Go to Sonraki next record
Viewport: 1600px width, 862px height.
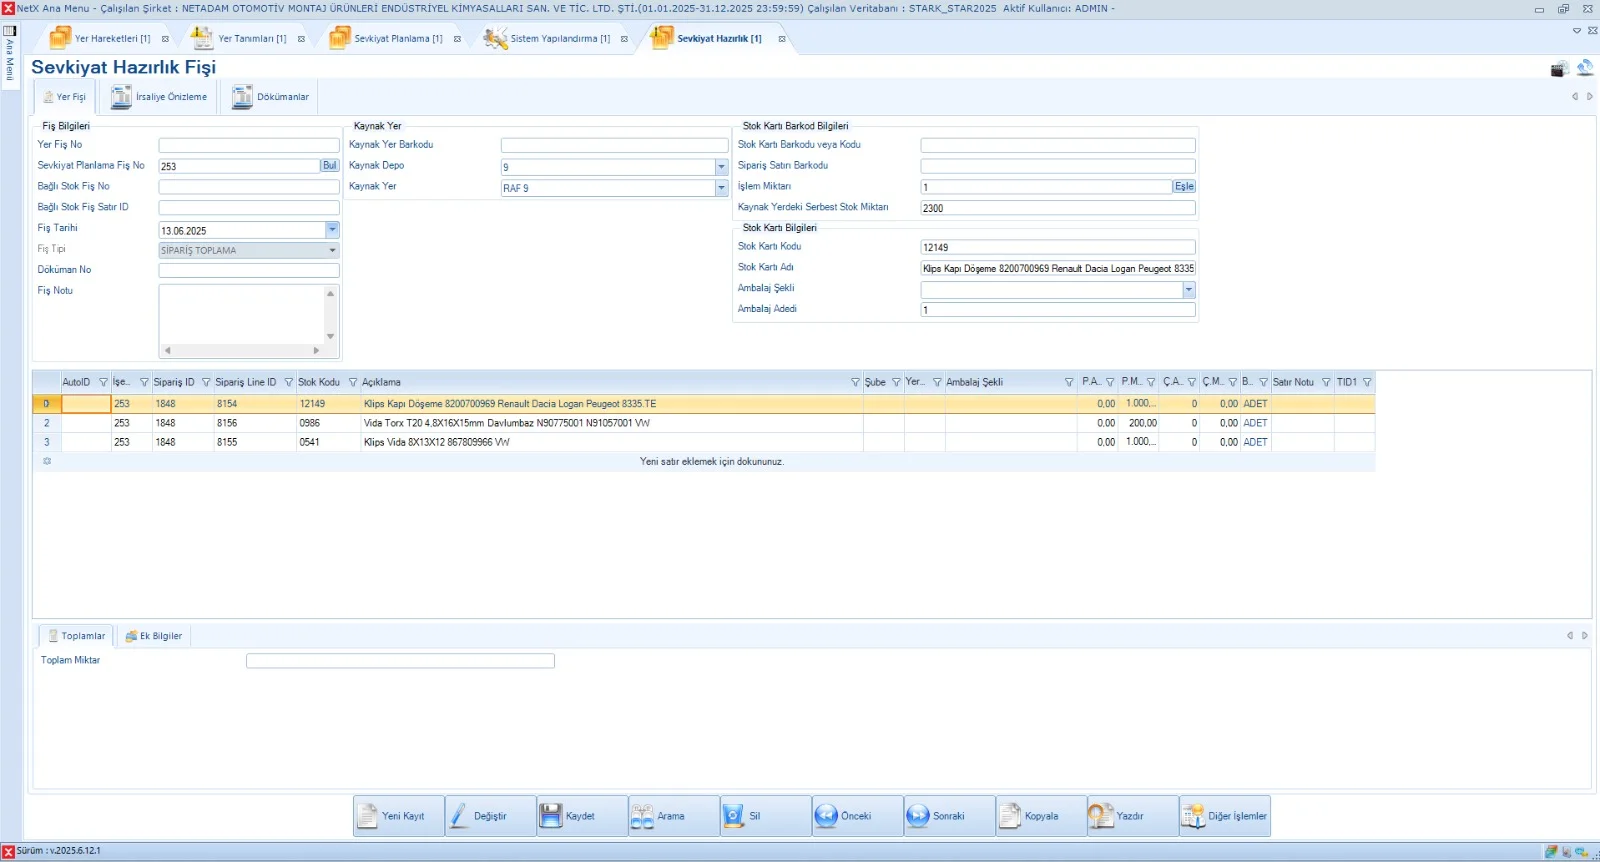pyautogui.click(x=918, y=816)
